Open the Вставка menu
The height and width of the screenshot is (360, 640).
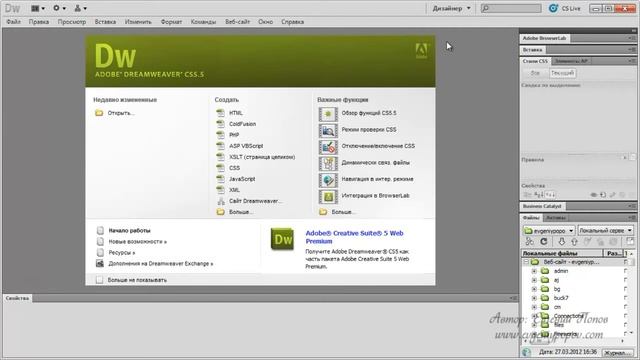tap(105, 22)
